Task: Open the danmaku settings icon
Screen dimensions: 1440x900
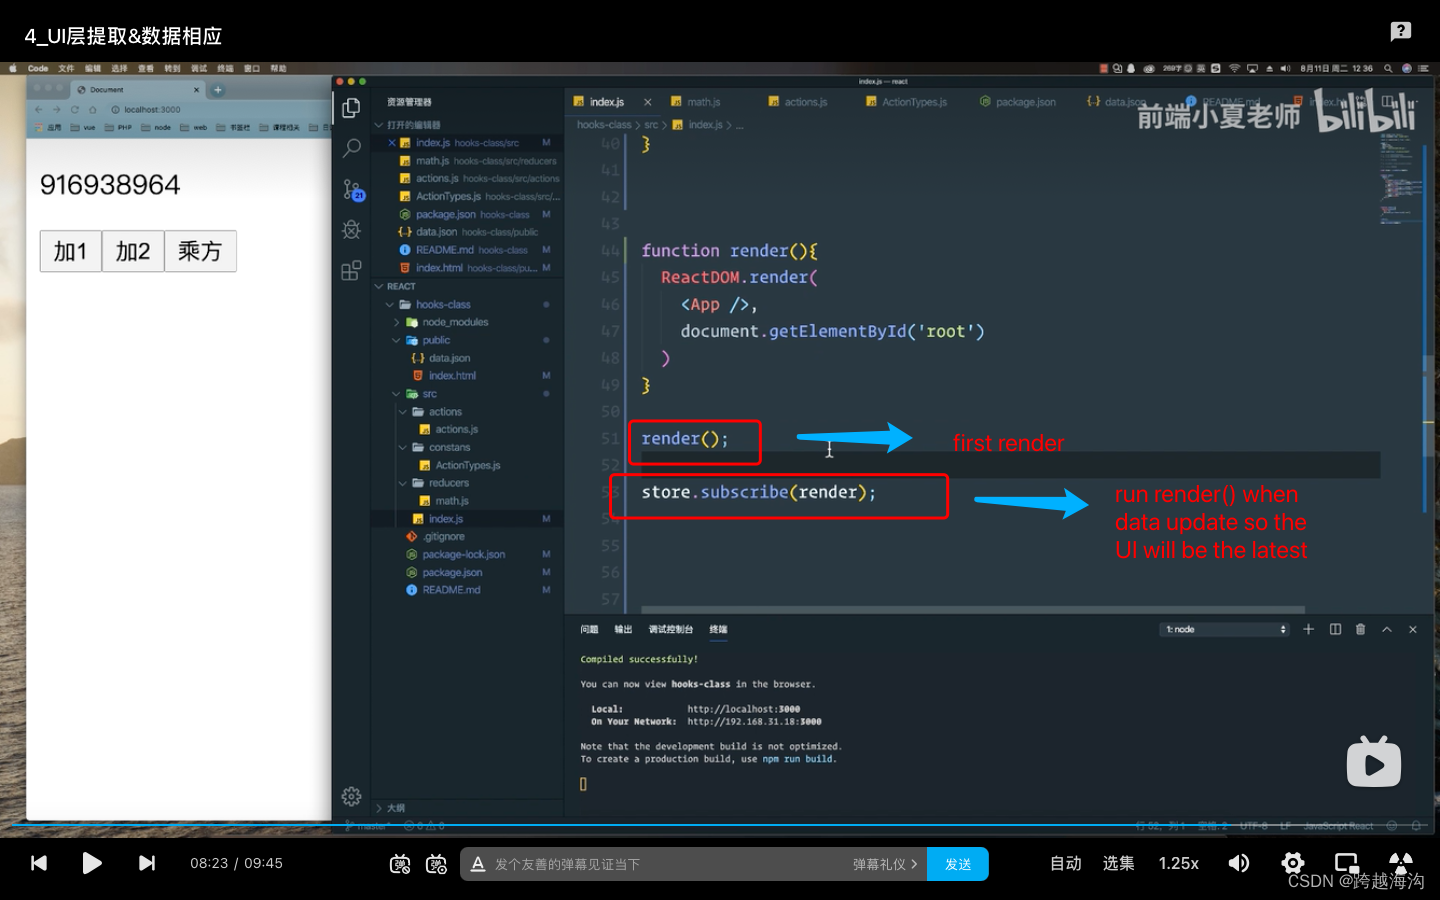Action: 436,864
